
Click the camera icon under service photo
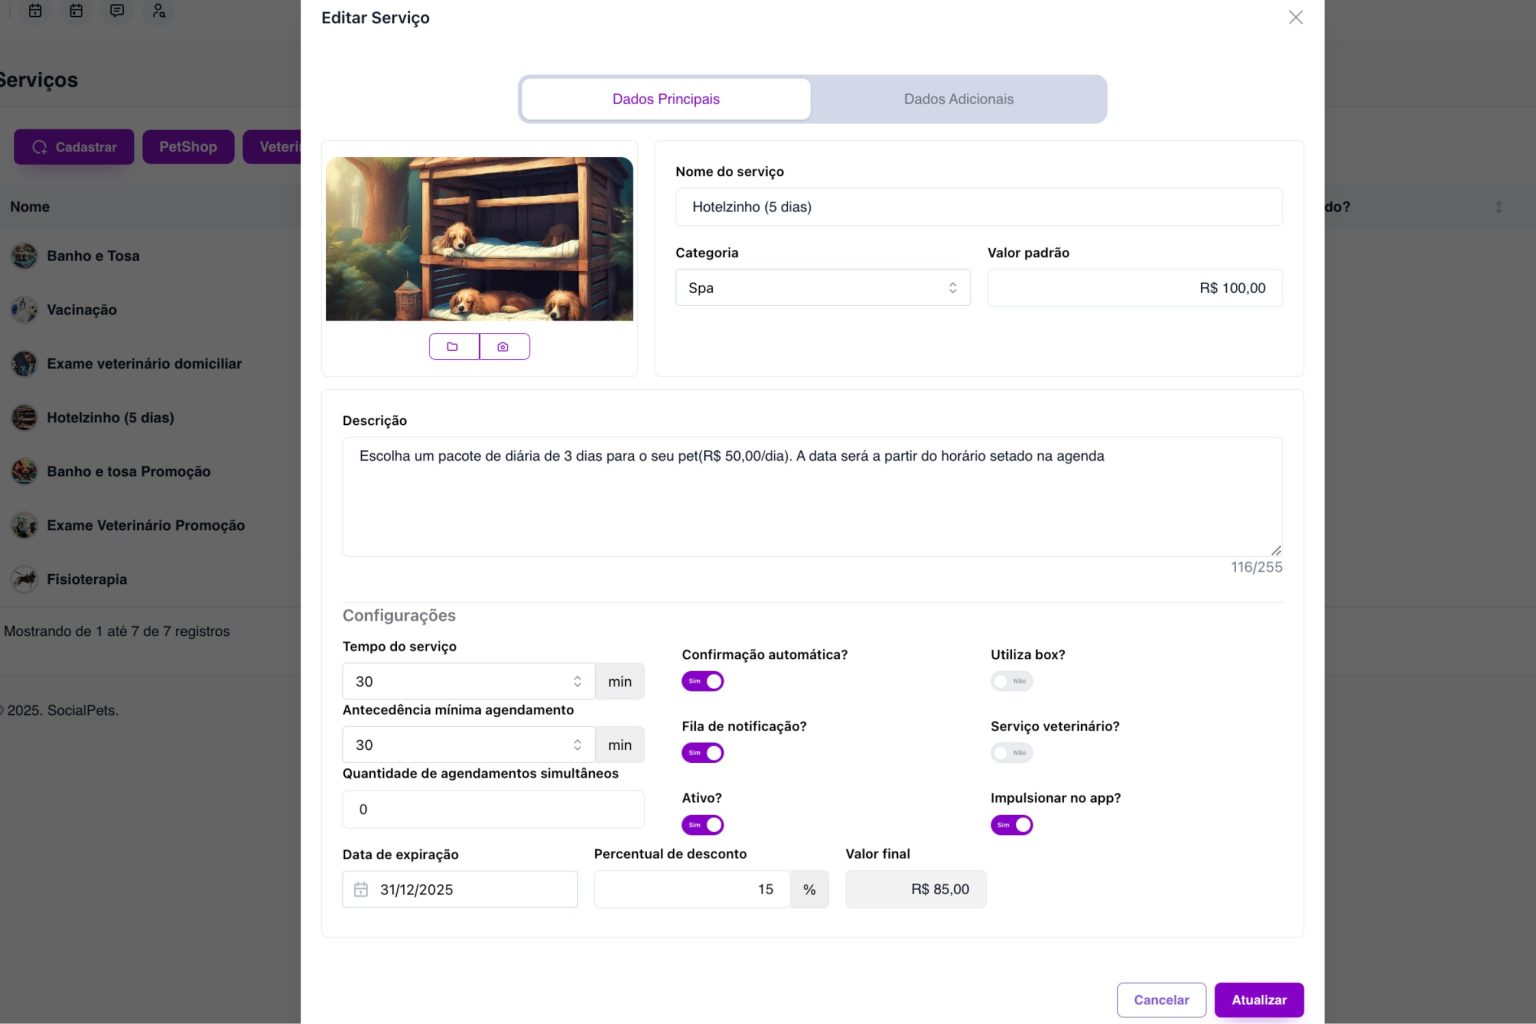point(504,347)
